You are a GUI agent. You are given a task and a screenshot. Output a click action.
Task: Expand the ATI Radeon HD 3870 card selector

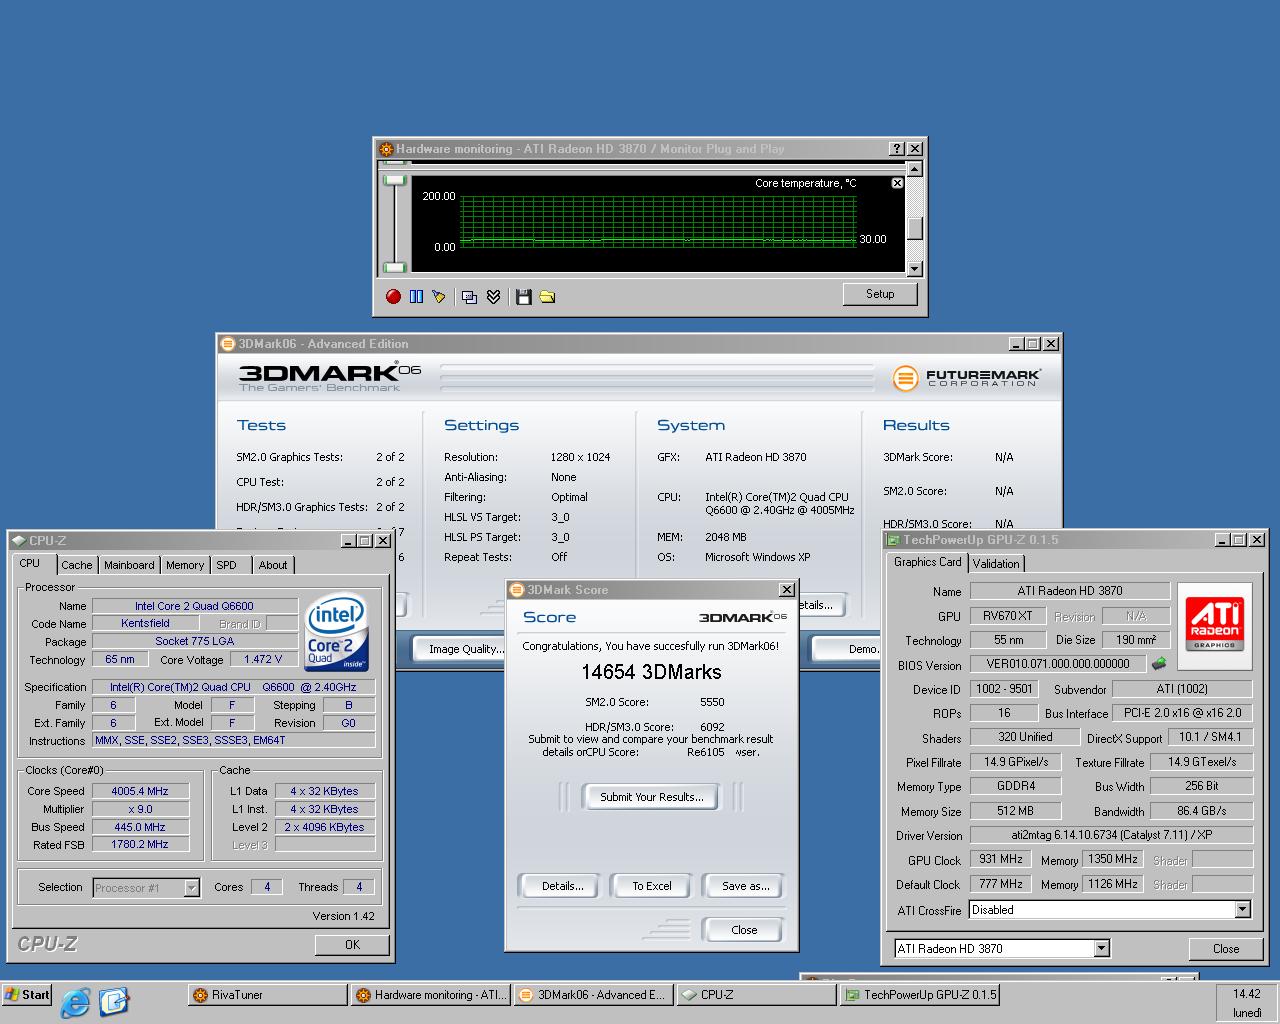(x=1101, y=949)
